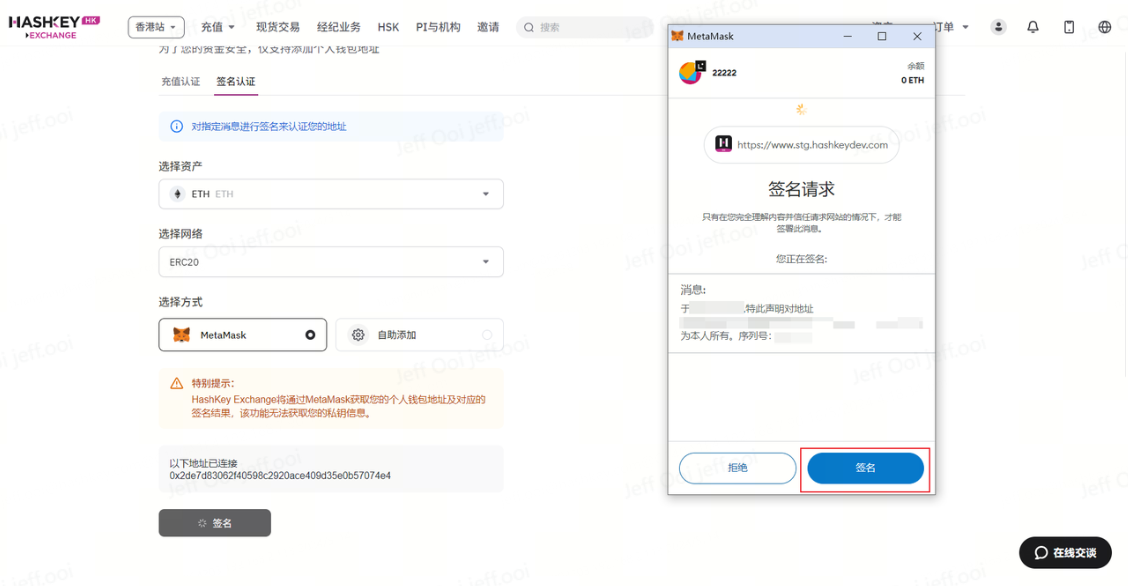Screen dimensions: 1128x586
Task: Click the hashkeydev.com URL in MetaMask
Action: (x=813, y=145)
